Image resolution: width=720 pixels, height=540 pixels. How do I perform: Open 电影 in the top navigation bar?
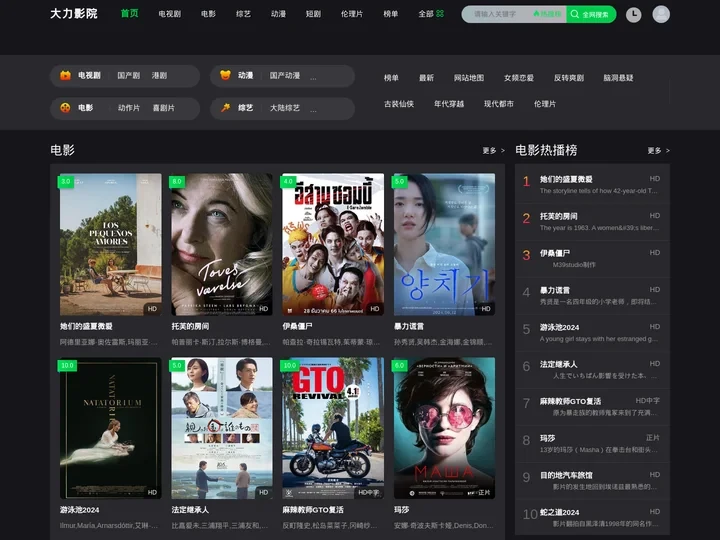[208, 14]
